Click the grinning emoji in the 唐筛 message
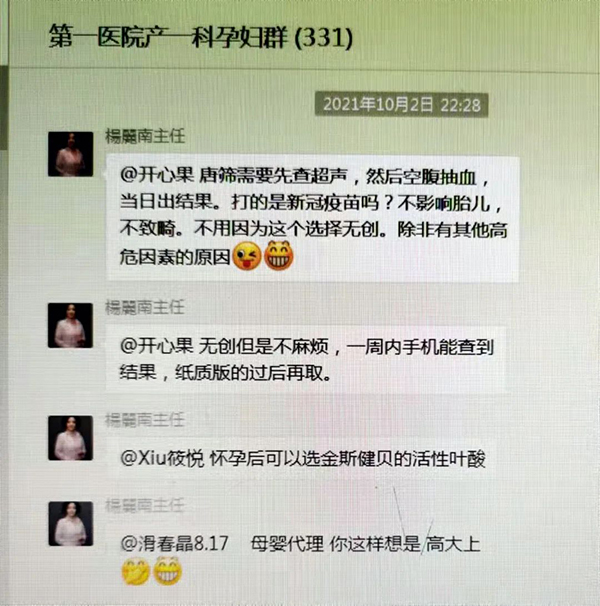 point(278,255)
